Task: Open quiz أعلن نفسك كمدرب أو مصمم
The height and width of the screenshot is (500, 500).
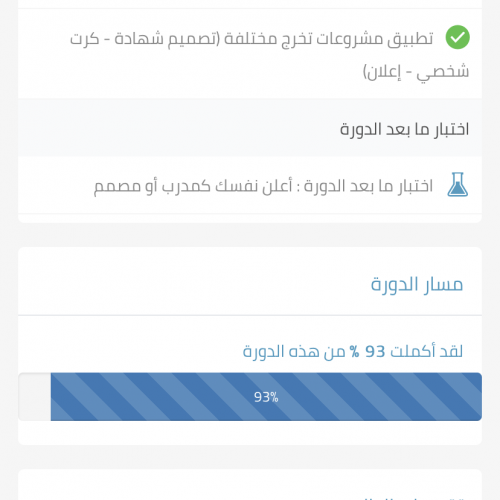Action: tap(250, 185)
